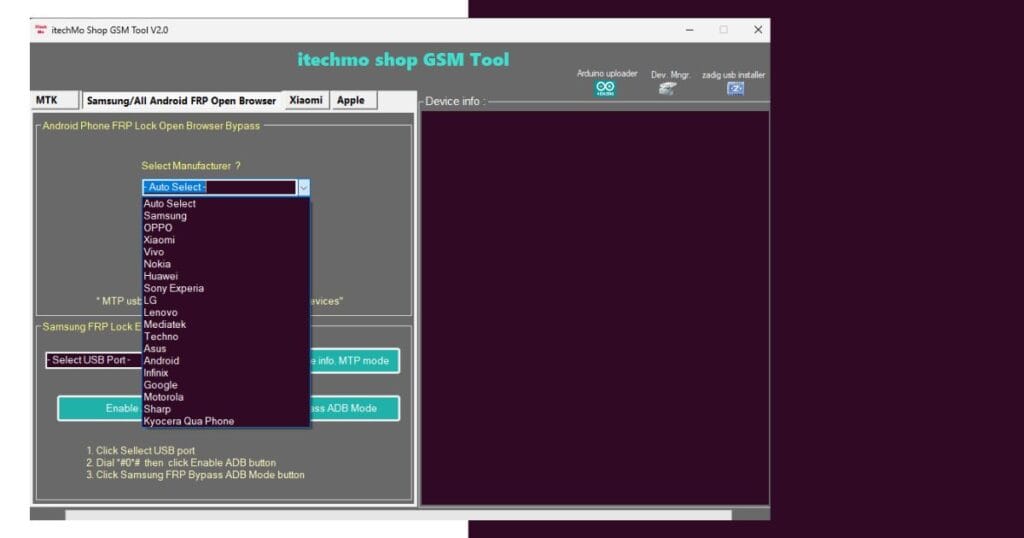This screenshot has width=1024, height=538.
Task: Pick Infinix from the list
Action: click(225, 373)
